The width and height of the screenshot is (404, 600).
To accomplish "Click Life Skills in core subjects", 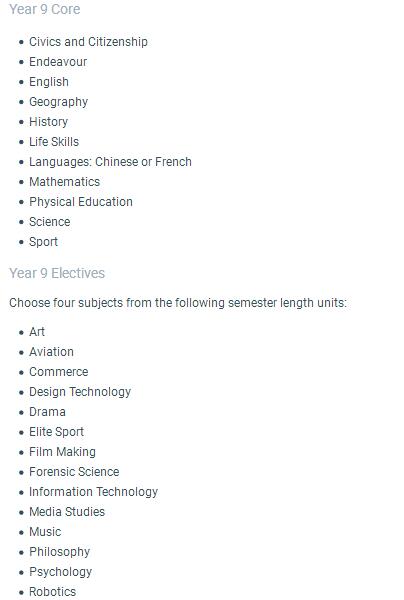I will coord(54,142).
